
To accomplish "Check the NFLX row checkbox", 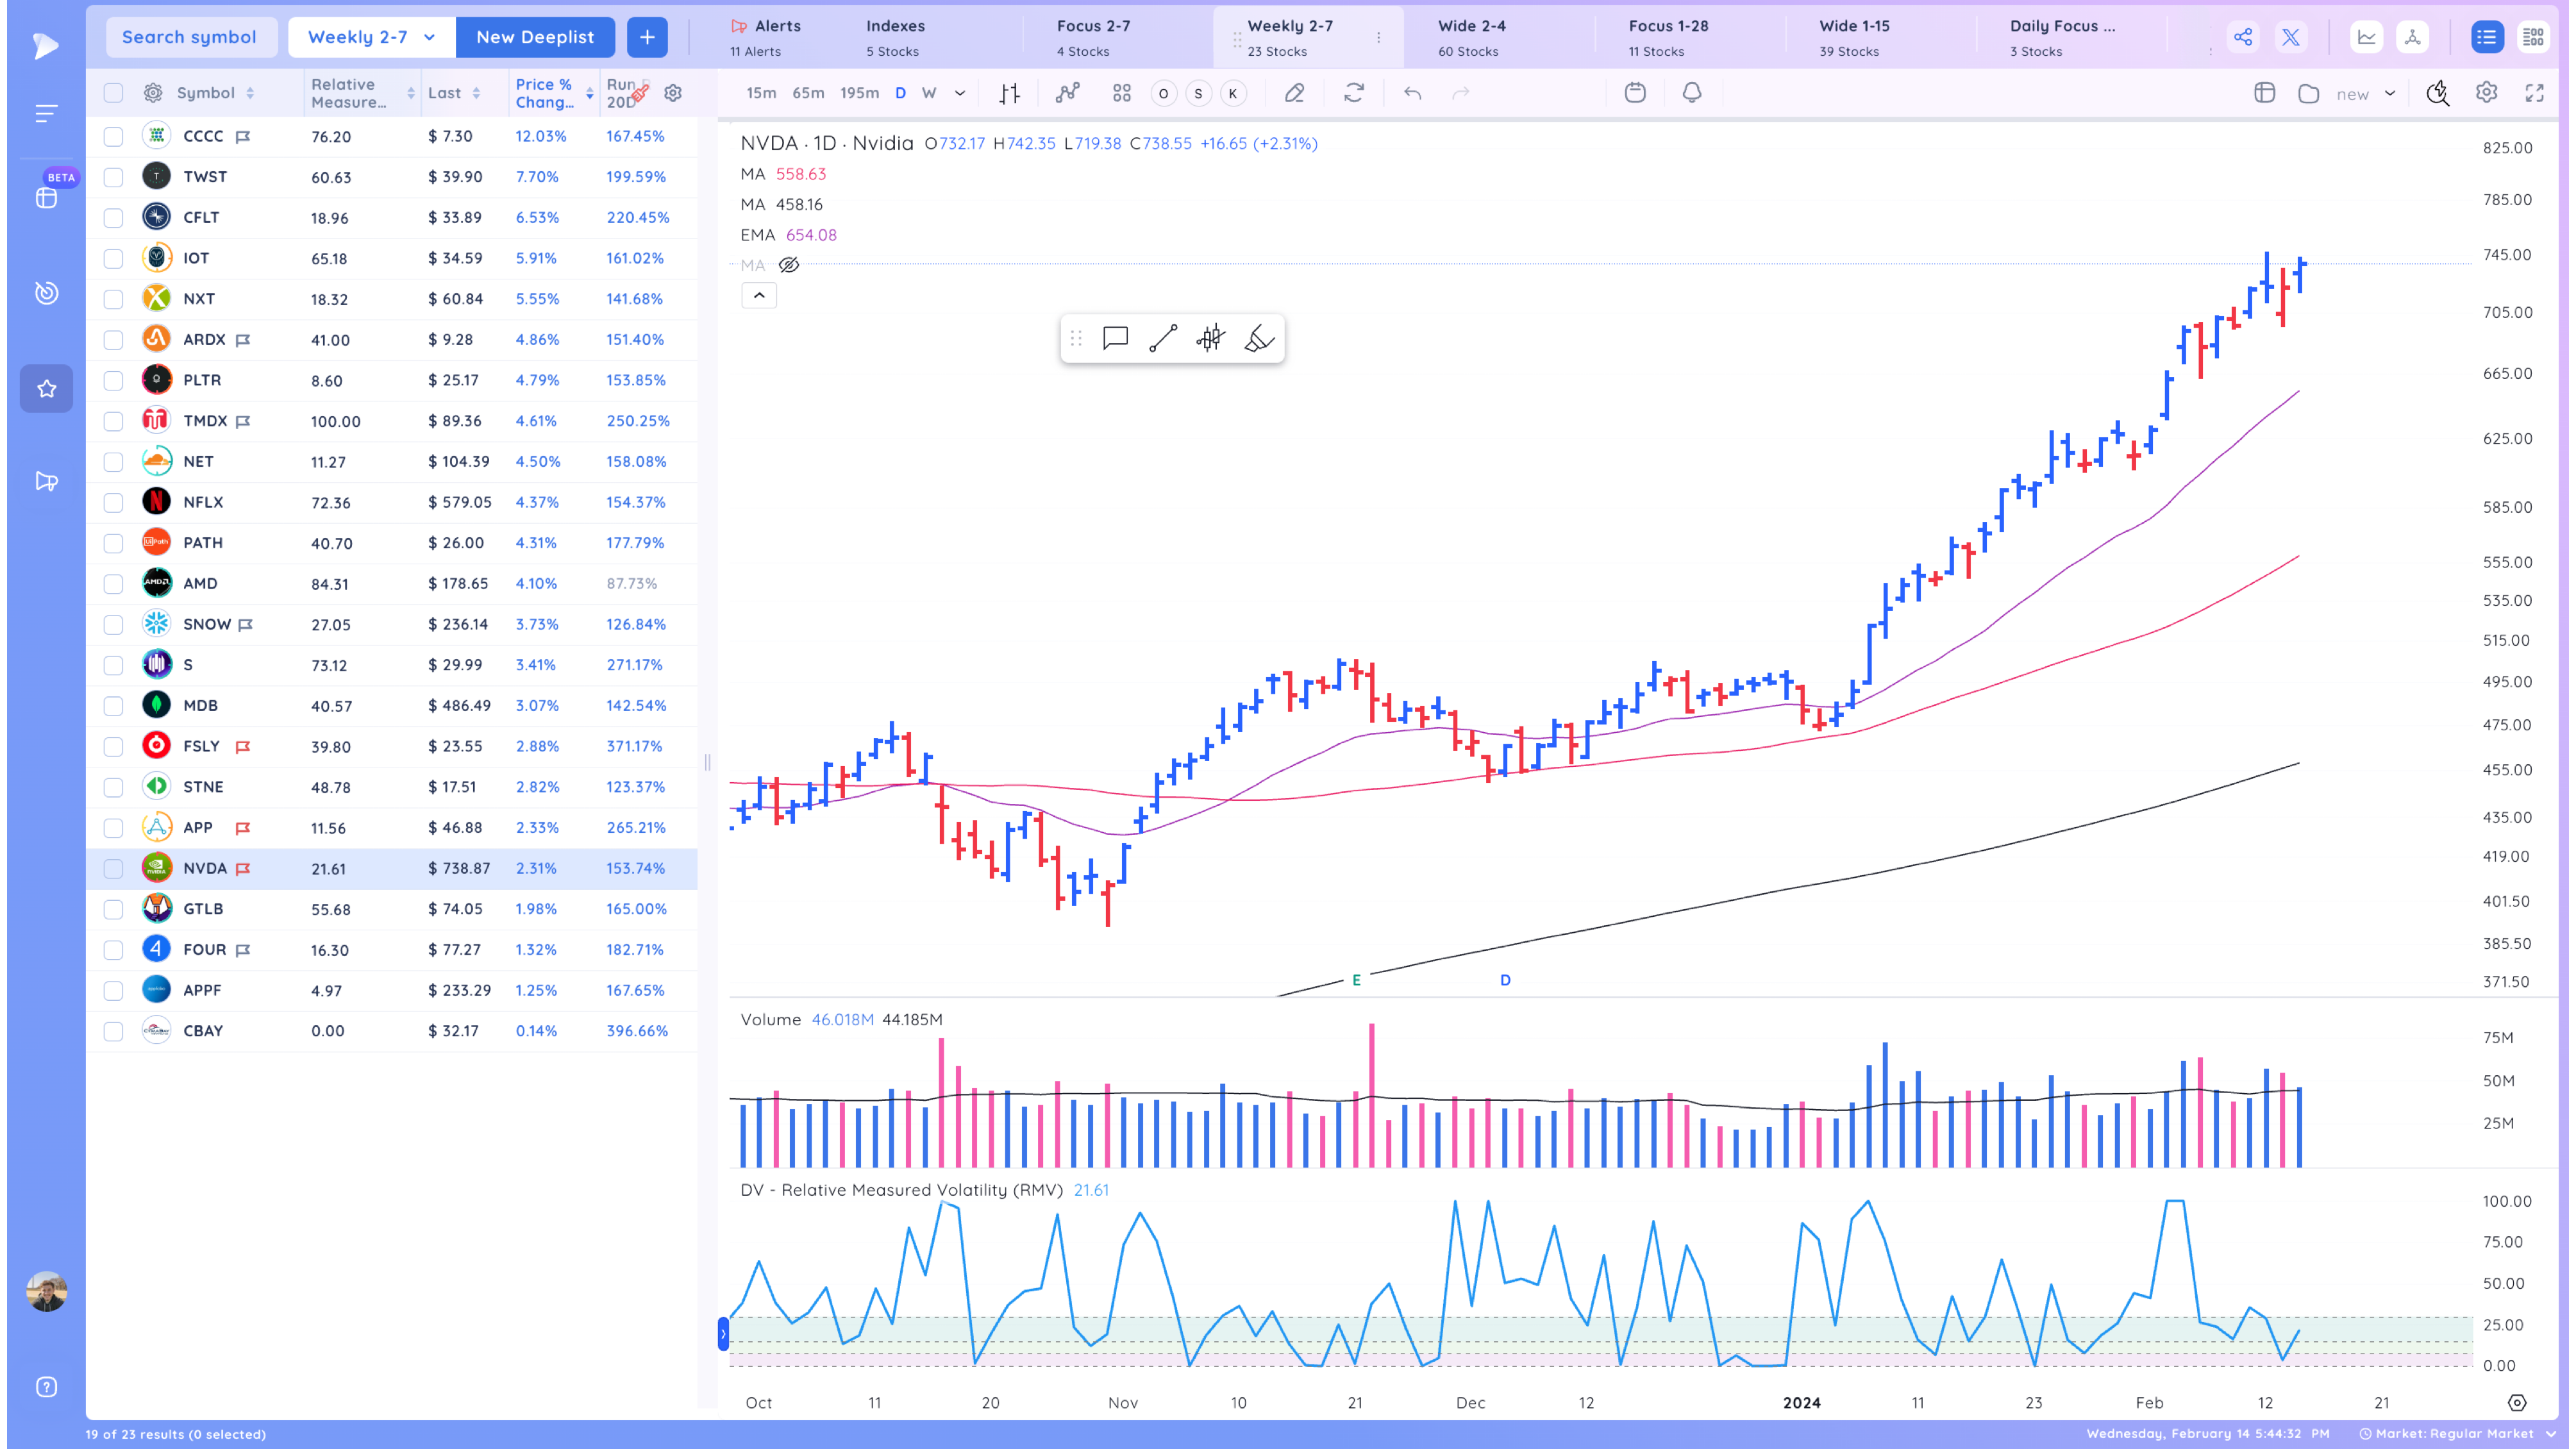I will click(x=113, y=502).
